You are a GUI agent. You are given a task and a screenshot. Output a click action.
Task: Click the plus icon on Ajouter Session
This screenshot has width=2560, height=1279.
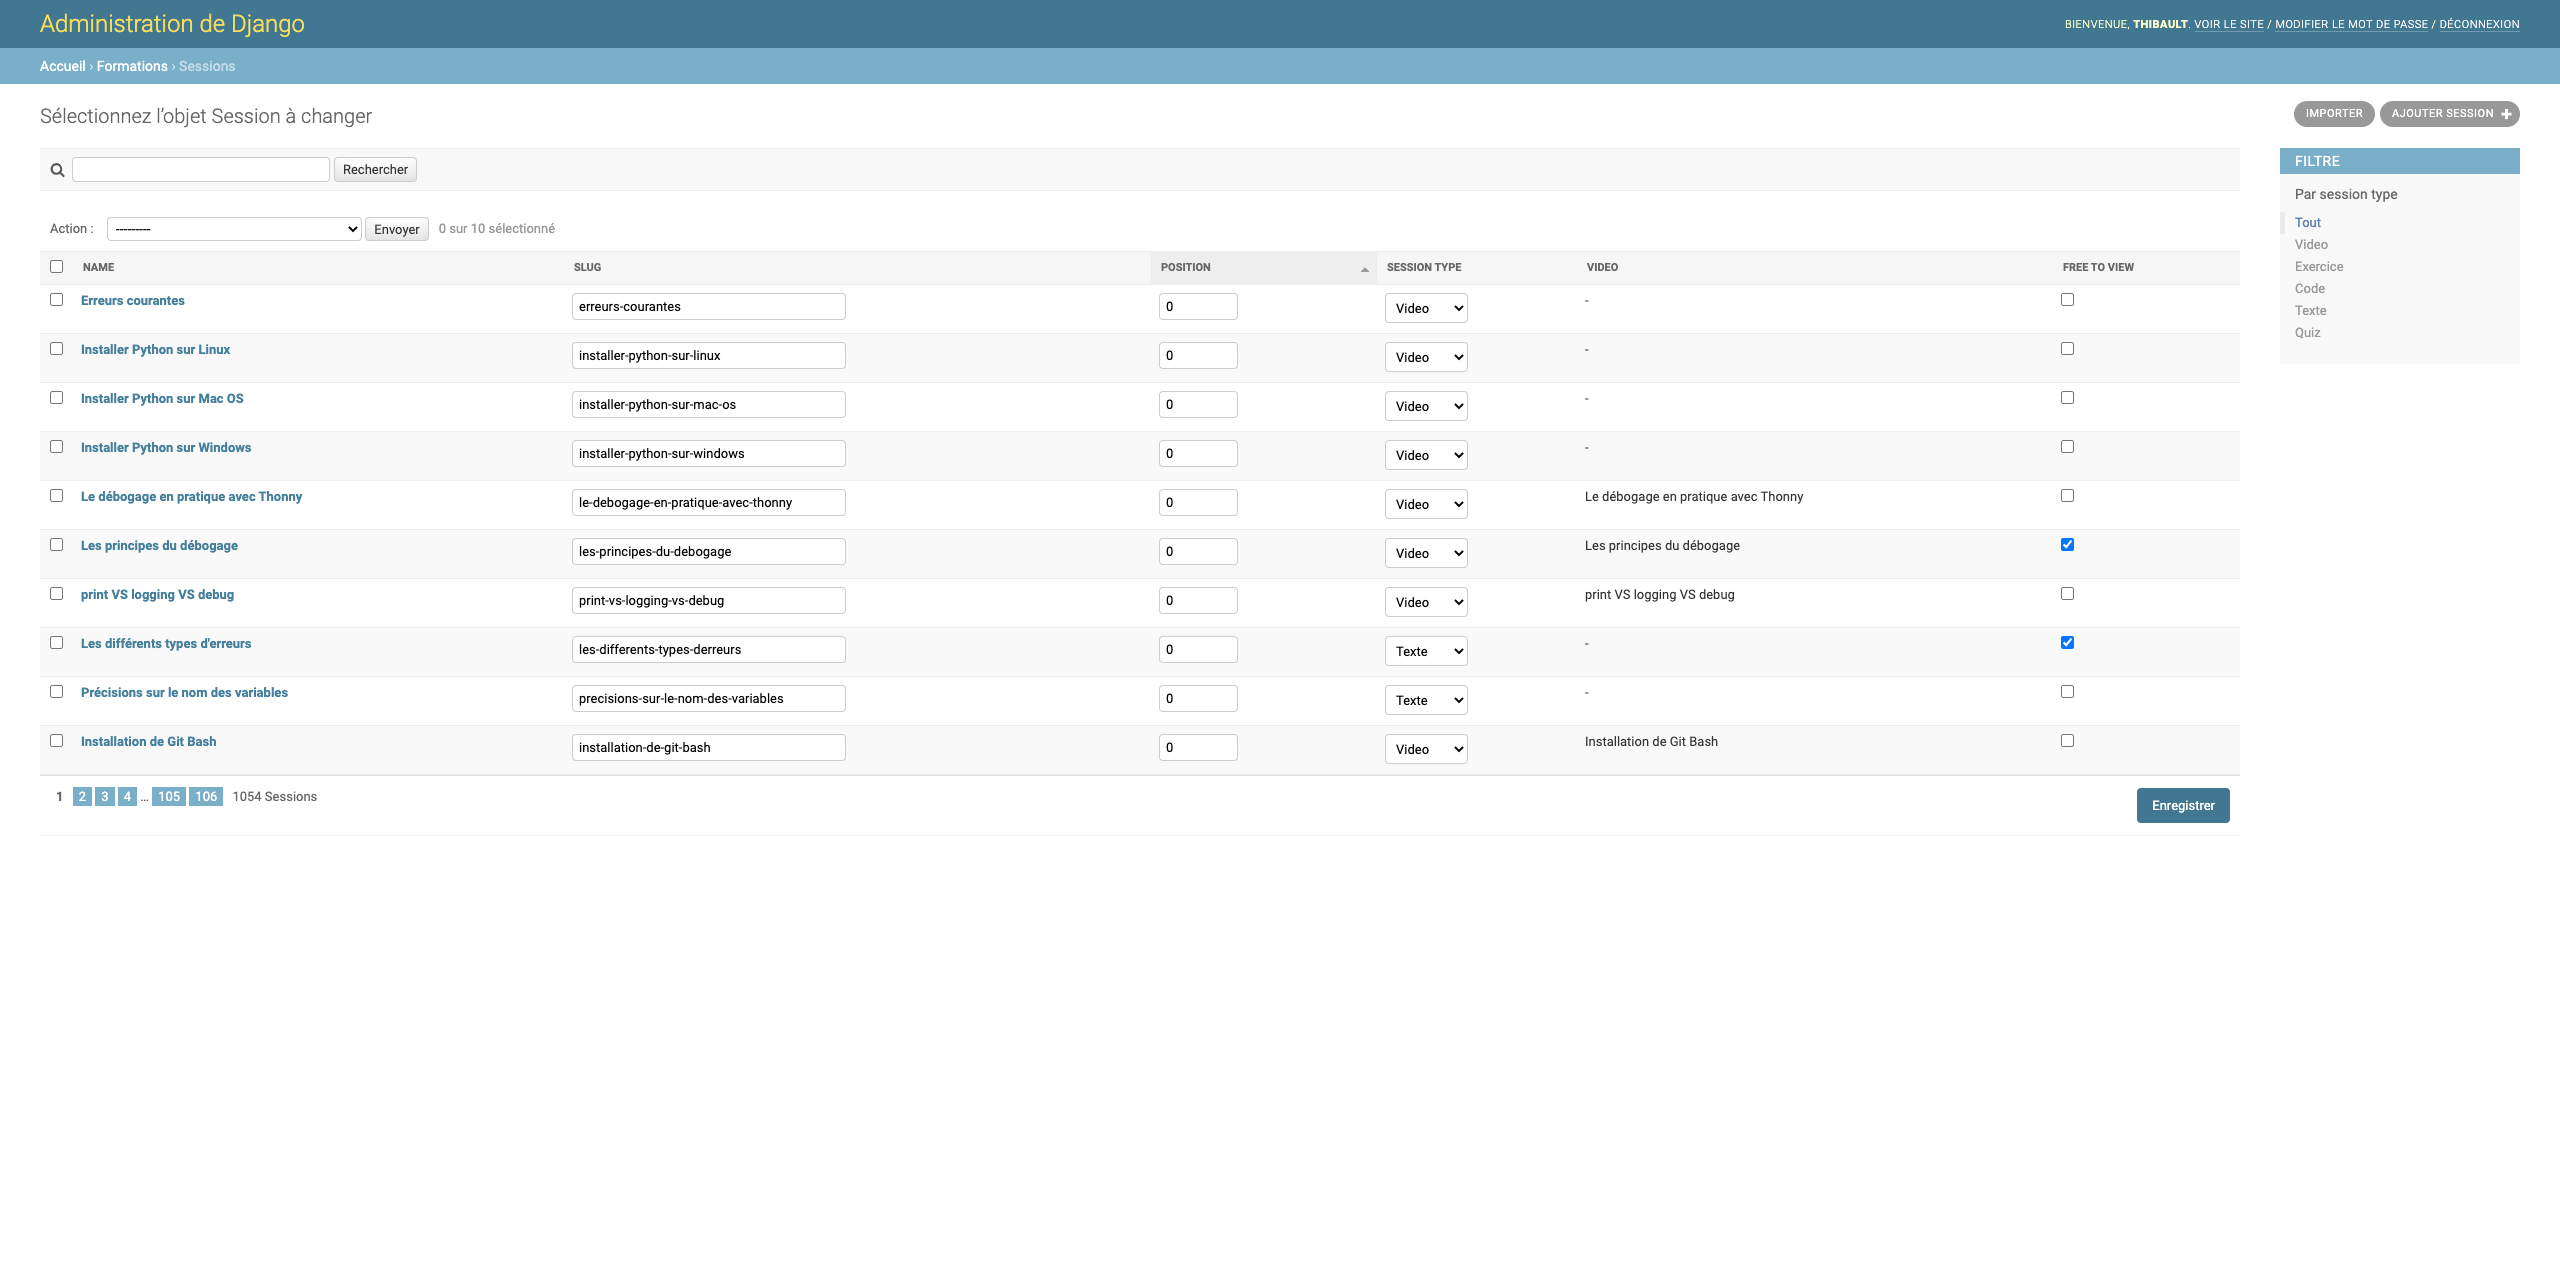coord(2506,114)
